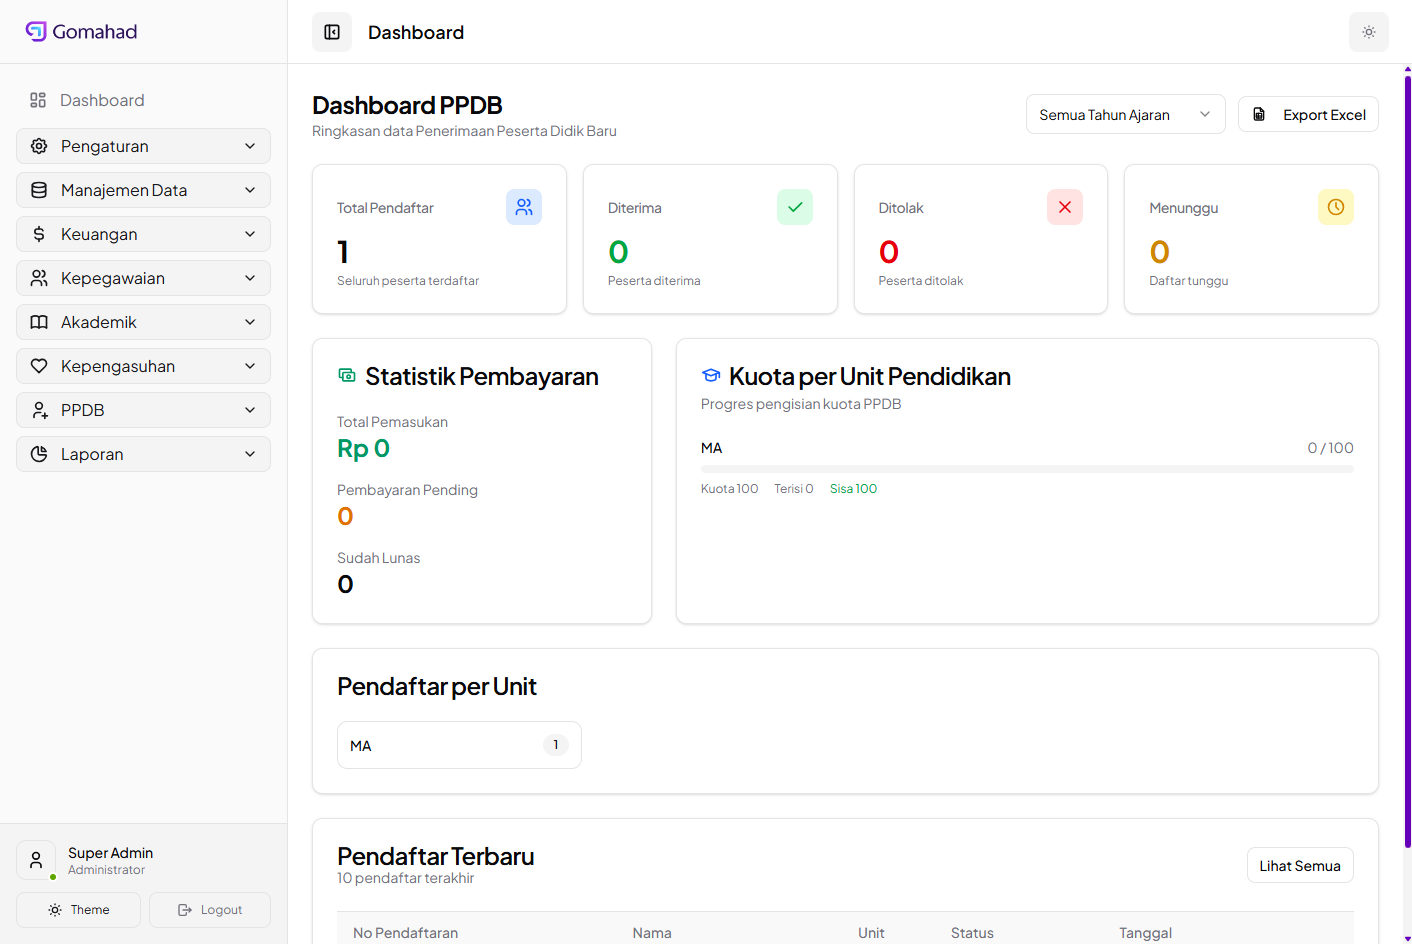Click the 'Tanggal' column header
The image size is (1412, 944).
pyautogui.click(x=1145, y=933)
